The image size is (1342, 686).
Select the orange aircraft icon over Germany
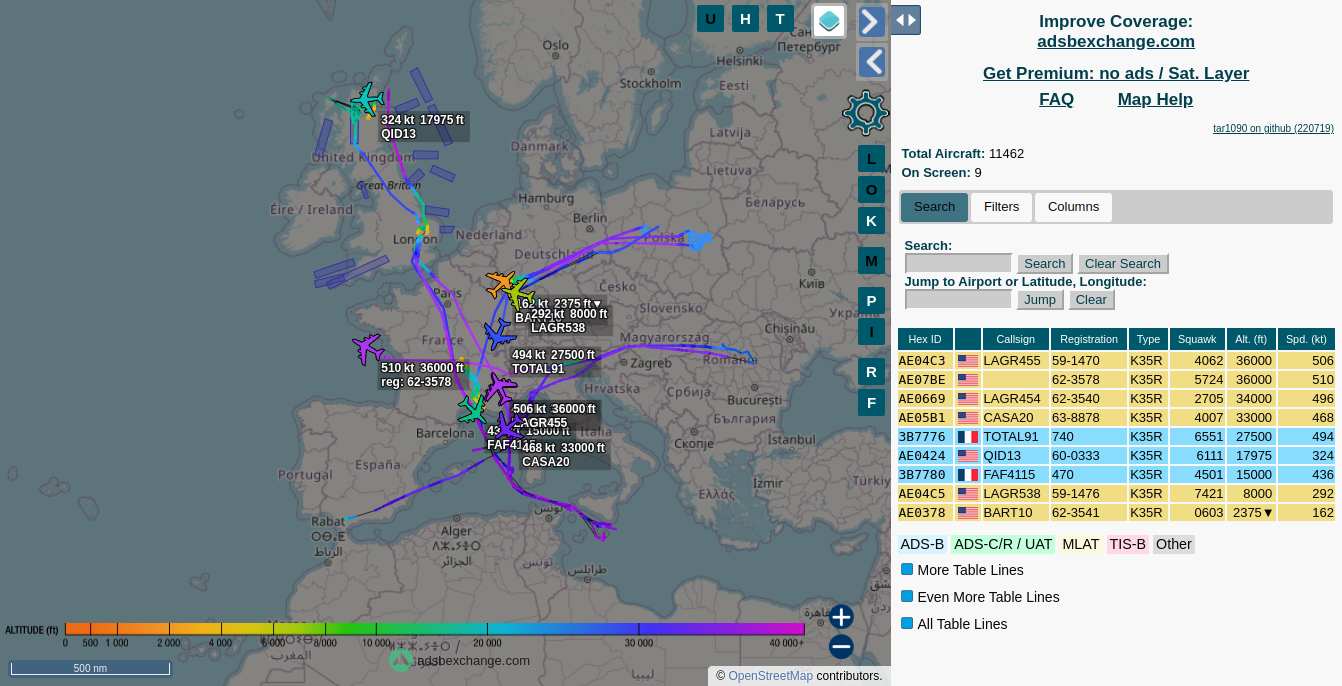[500, 284]
